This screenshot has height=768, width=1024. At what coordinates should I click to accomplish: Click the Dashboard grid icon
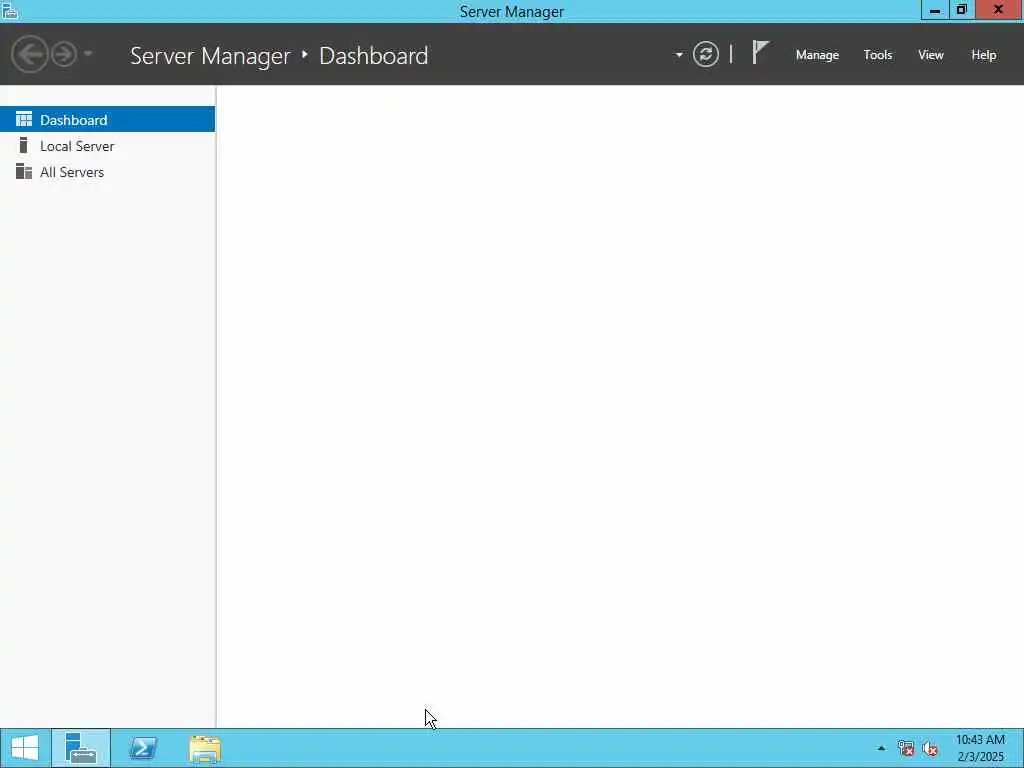click(x=24, y=119)
